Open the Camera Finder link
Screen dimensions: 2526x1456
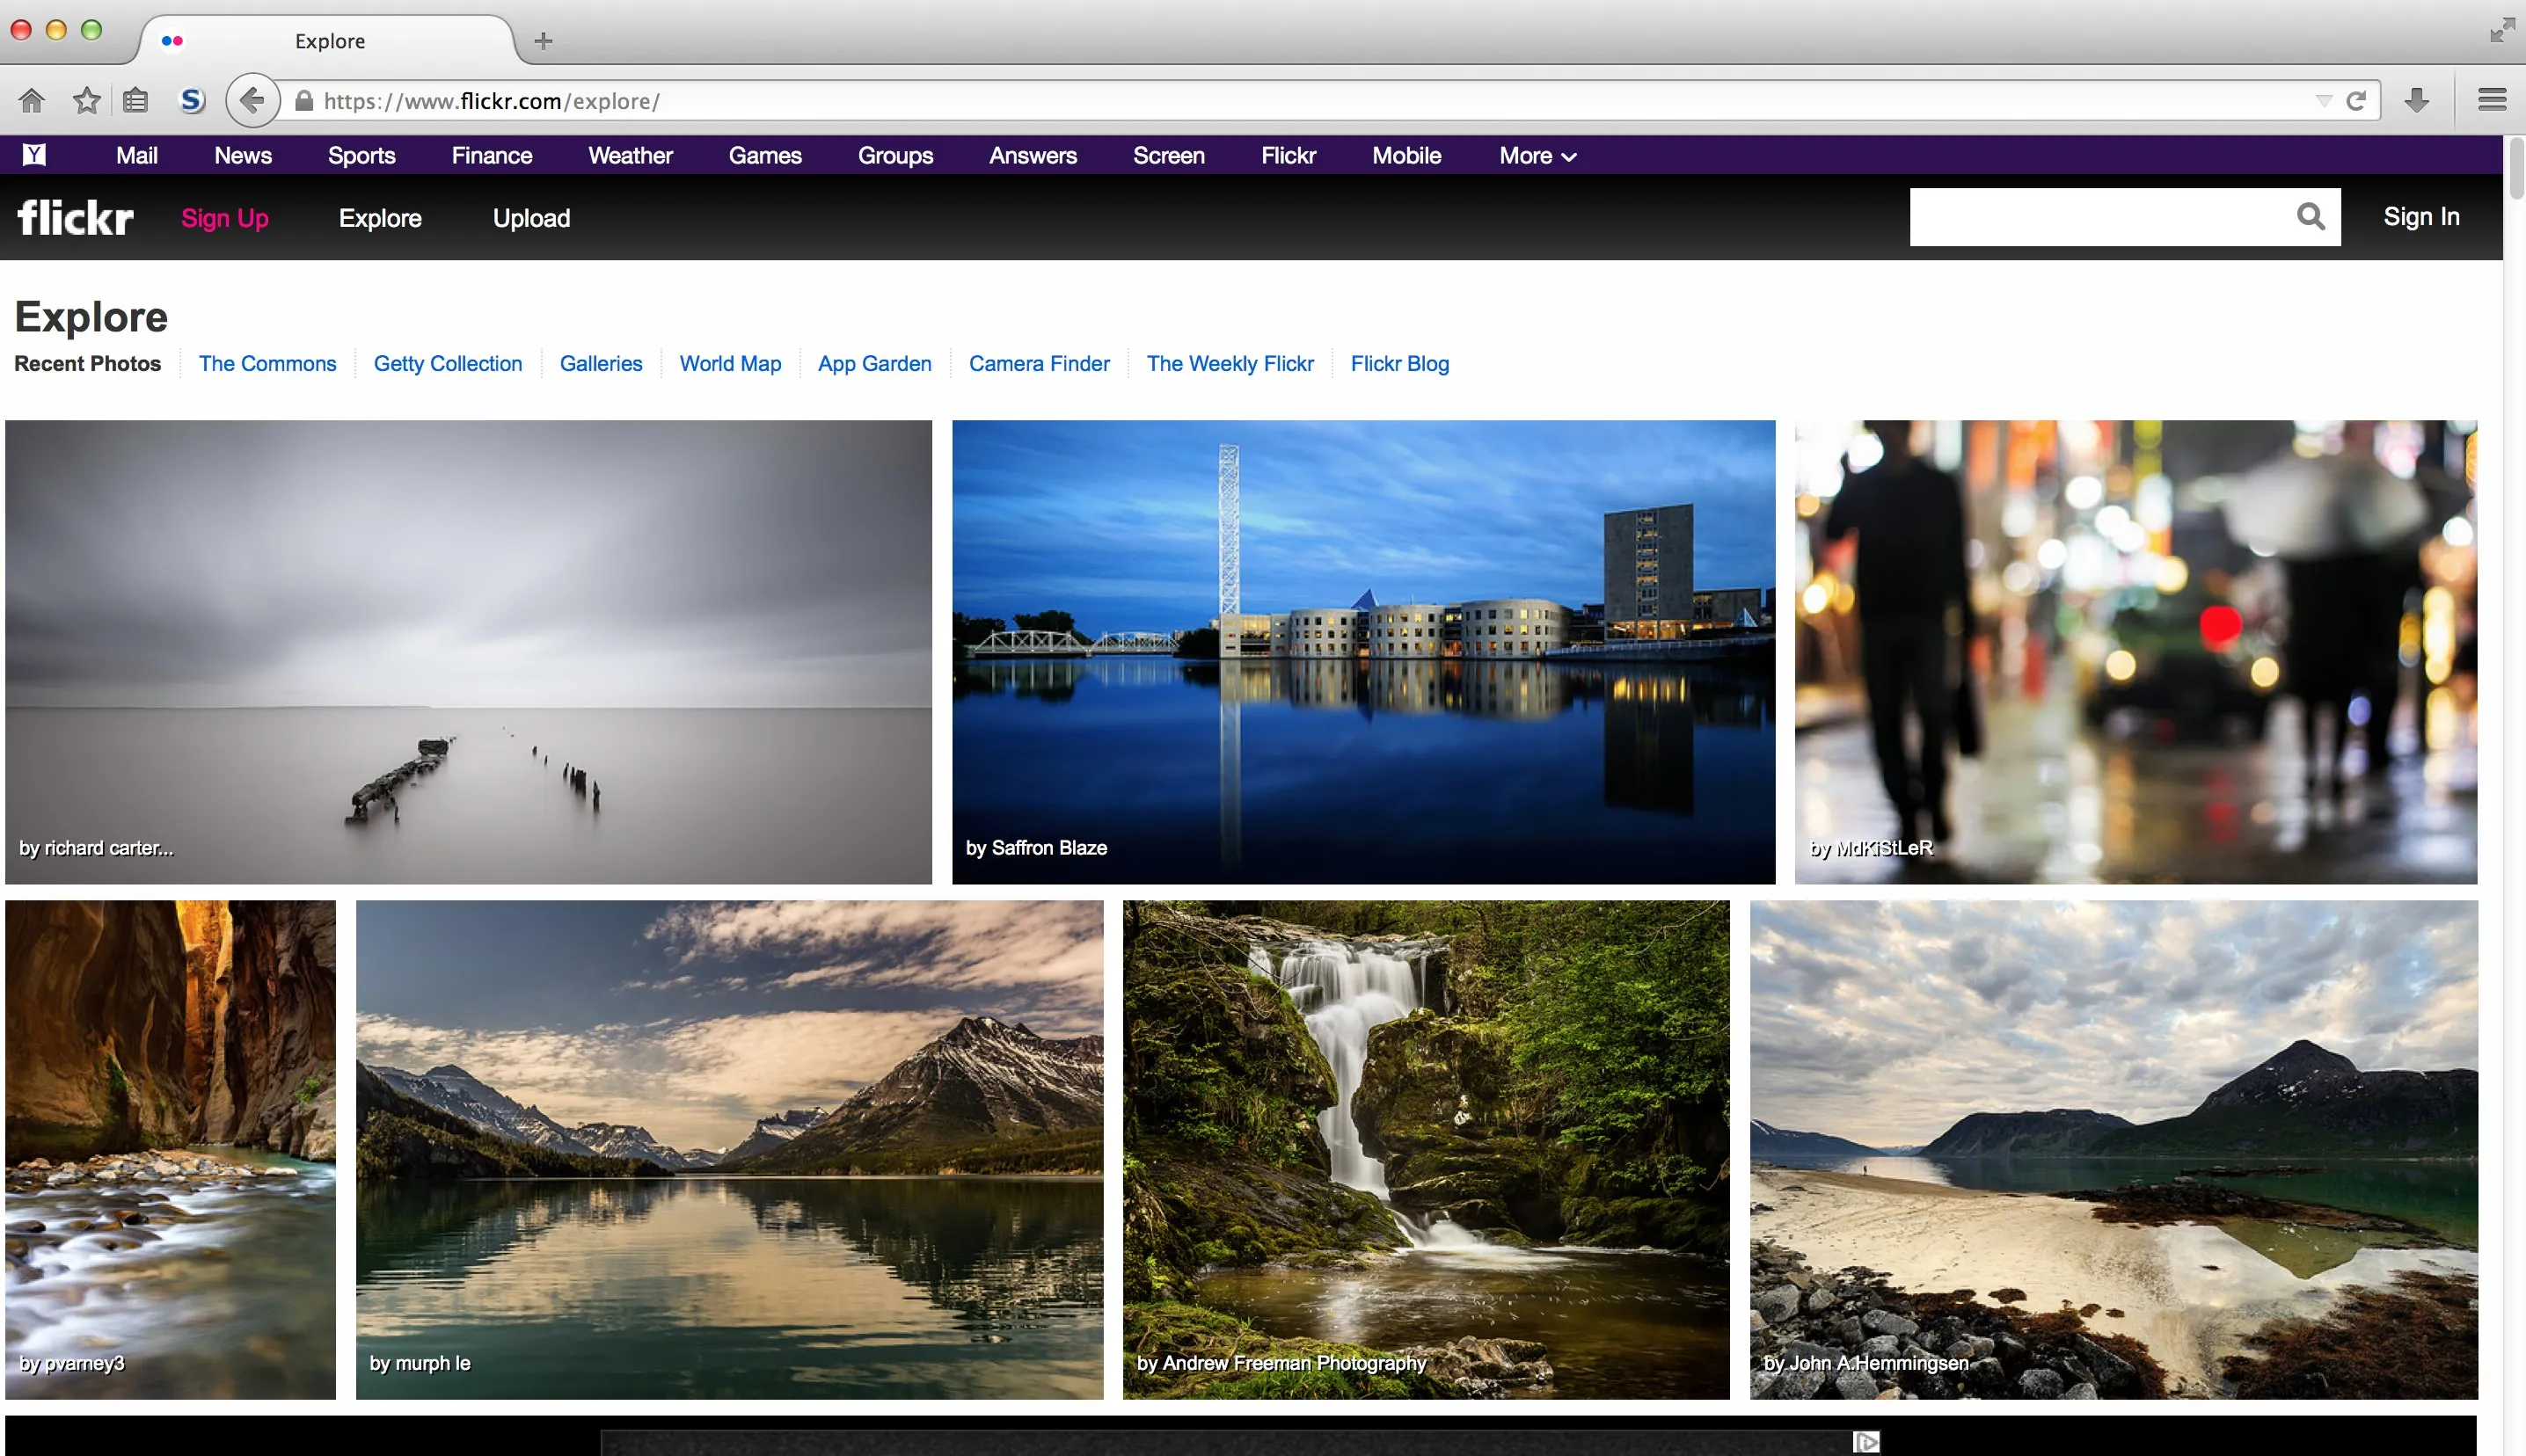[1039, 364]
